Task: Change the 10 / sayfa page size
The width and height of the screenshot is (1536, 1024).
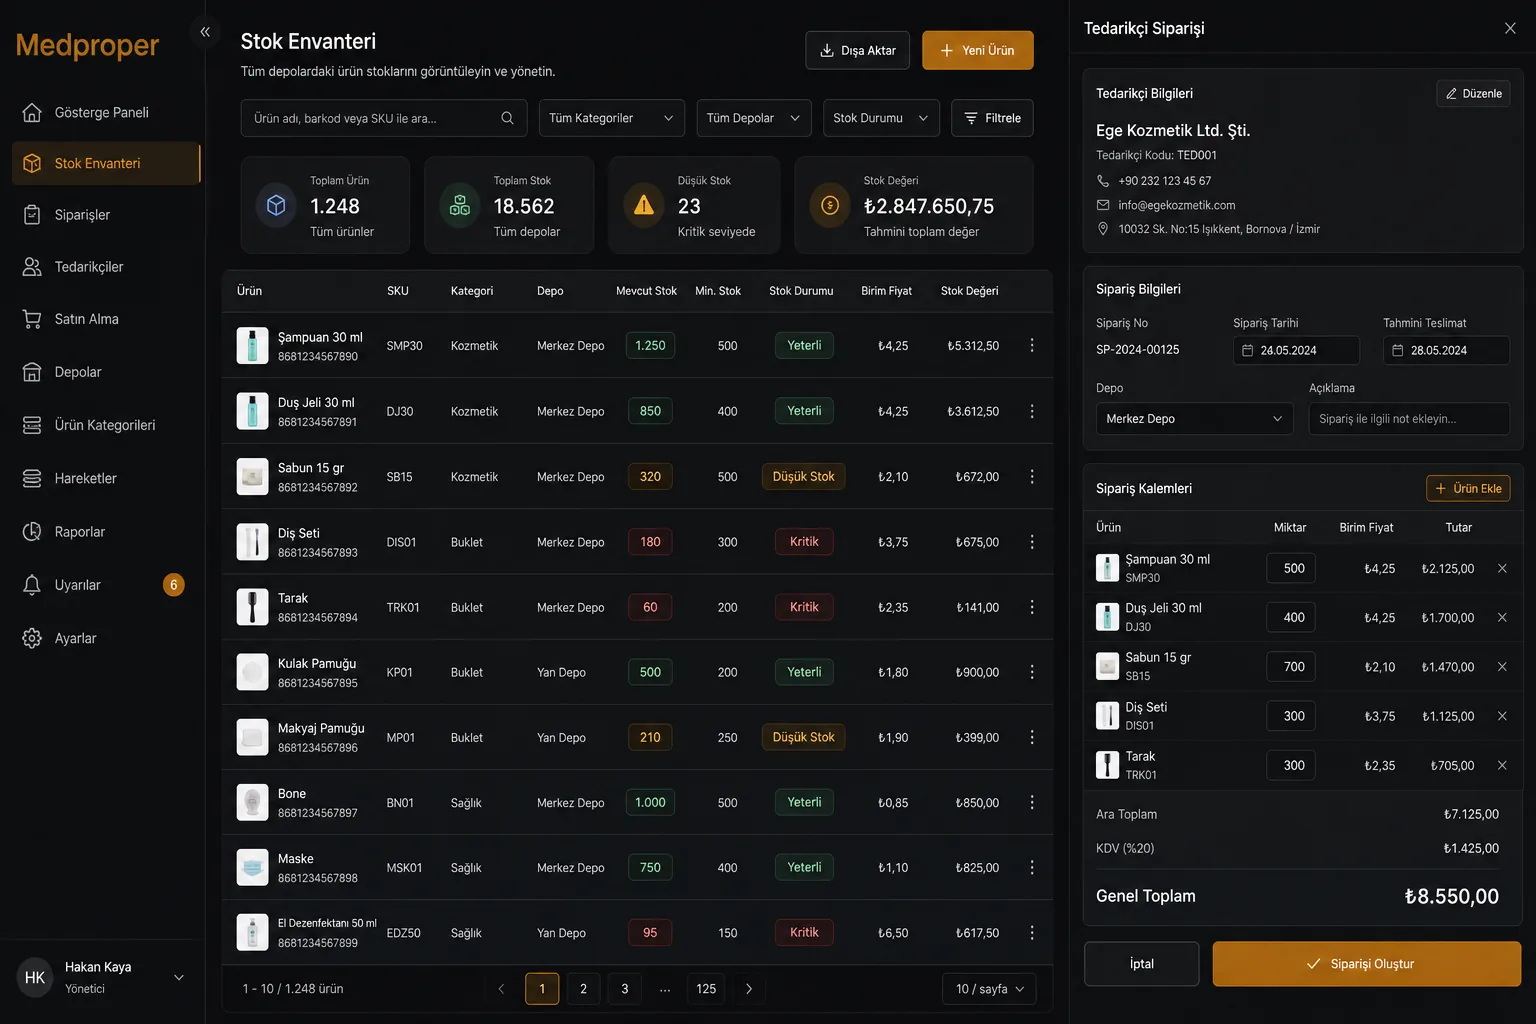Action: point(989,989)
